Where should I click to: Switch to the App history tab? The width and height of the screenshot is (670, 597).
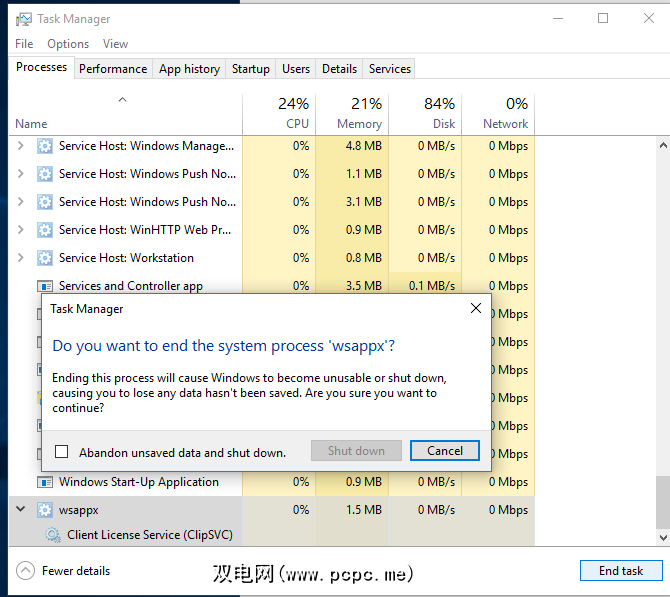point(189,69)
